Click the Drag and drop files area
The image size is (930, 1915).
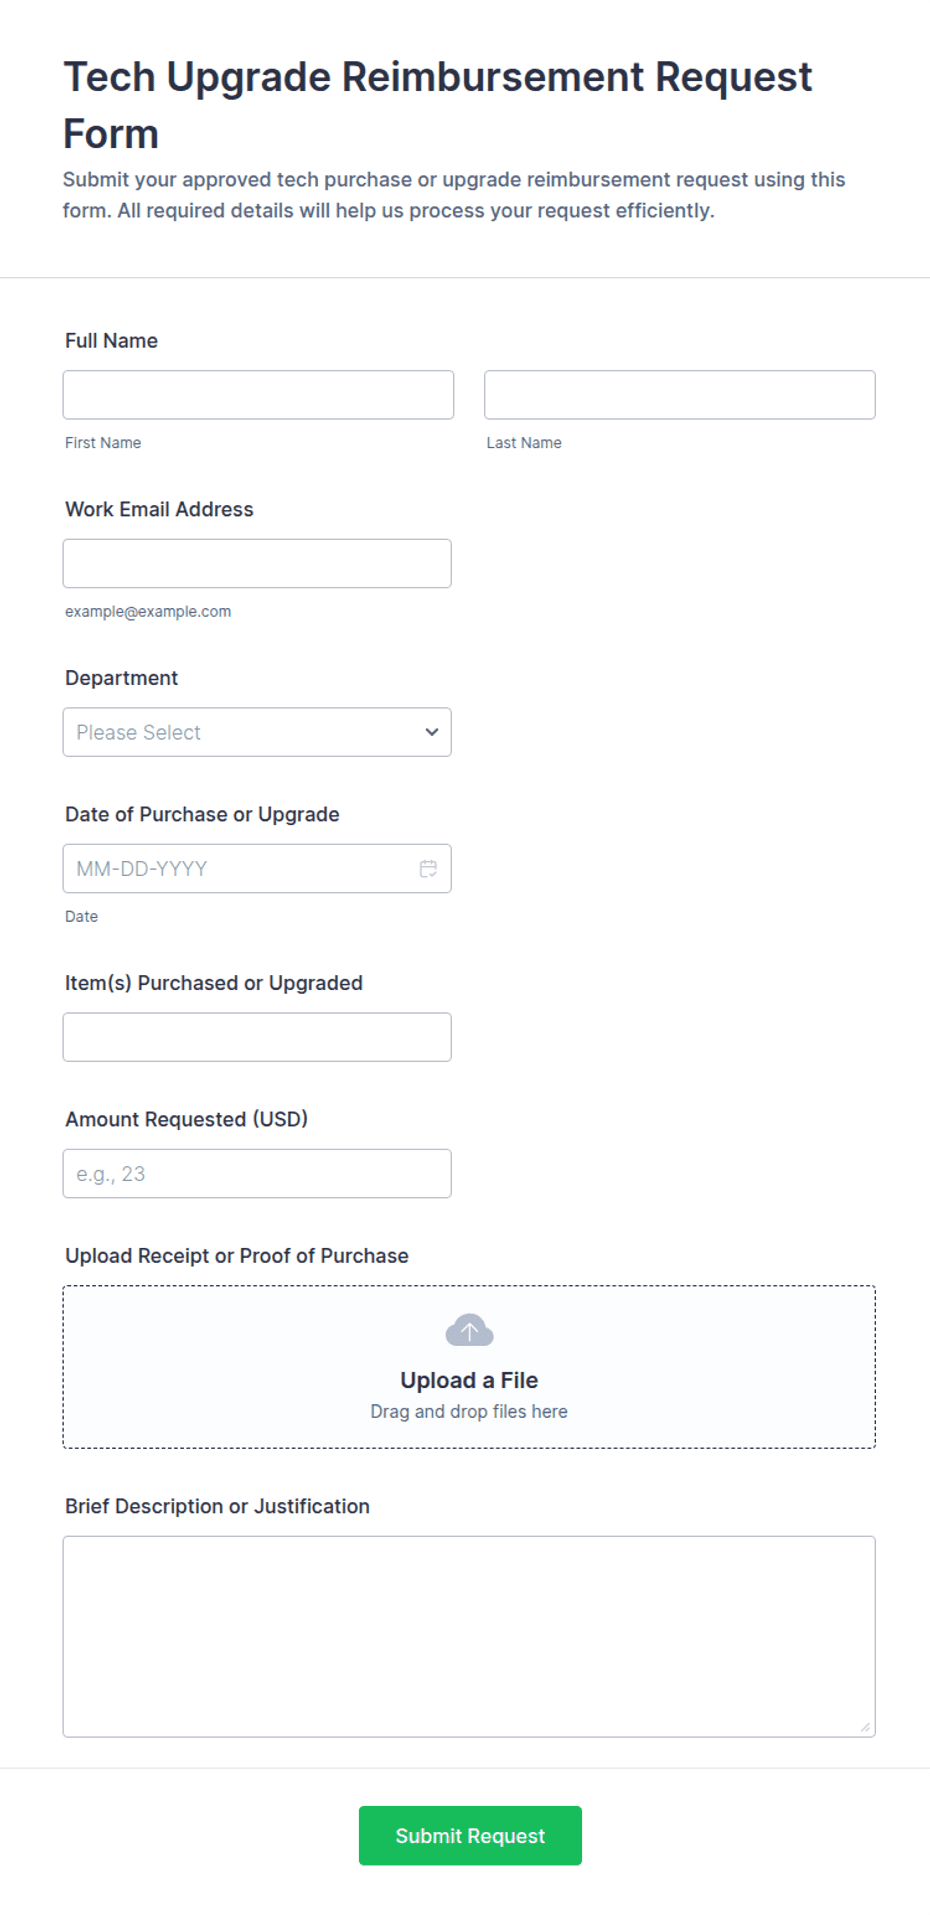pos(469,1367)
